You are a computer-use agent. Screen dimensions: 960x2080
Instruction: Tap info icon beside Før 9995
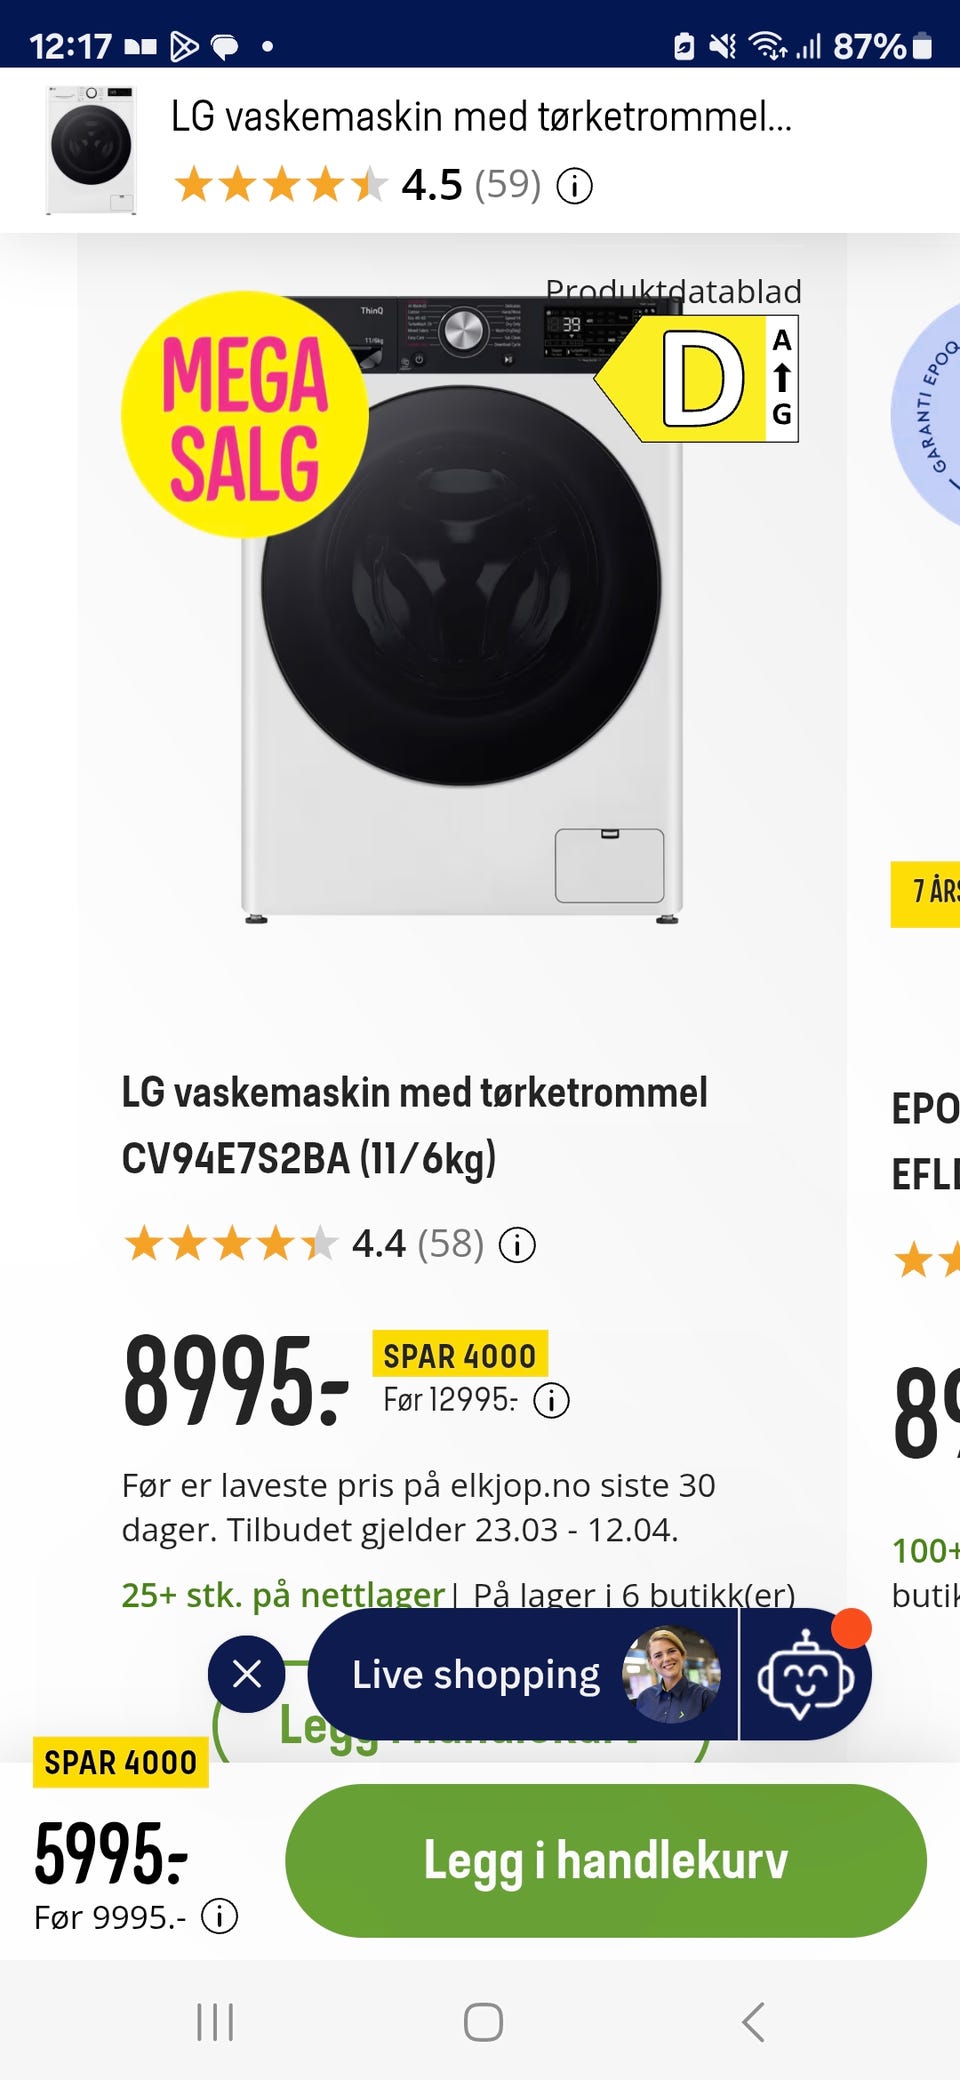(219, 1917)
